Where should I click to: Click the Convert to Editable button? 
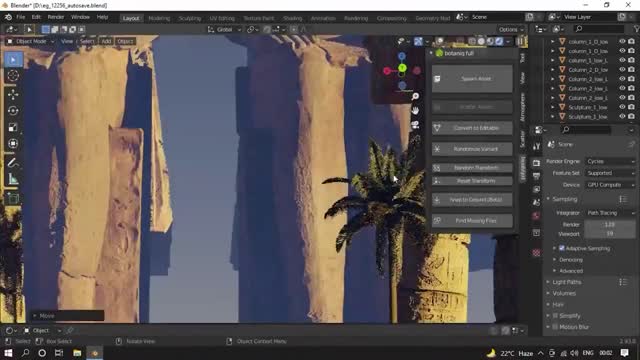pyautogui.click(x=472, y=128)
